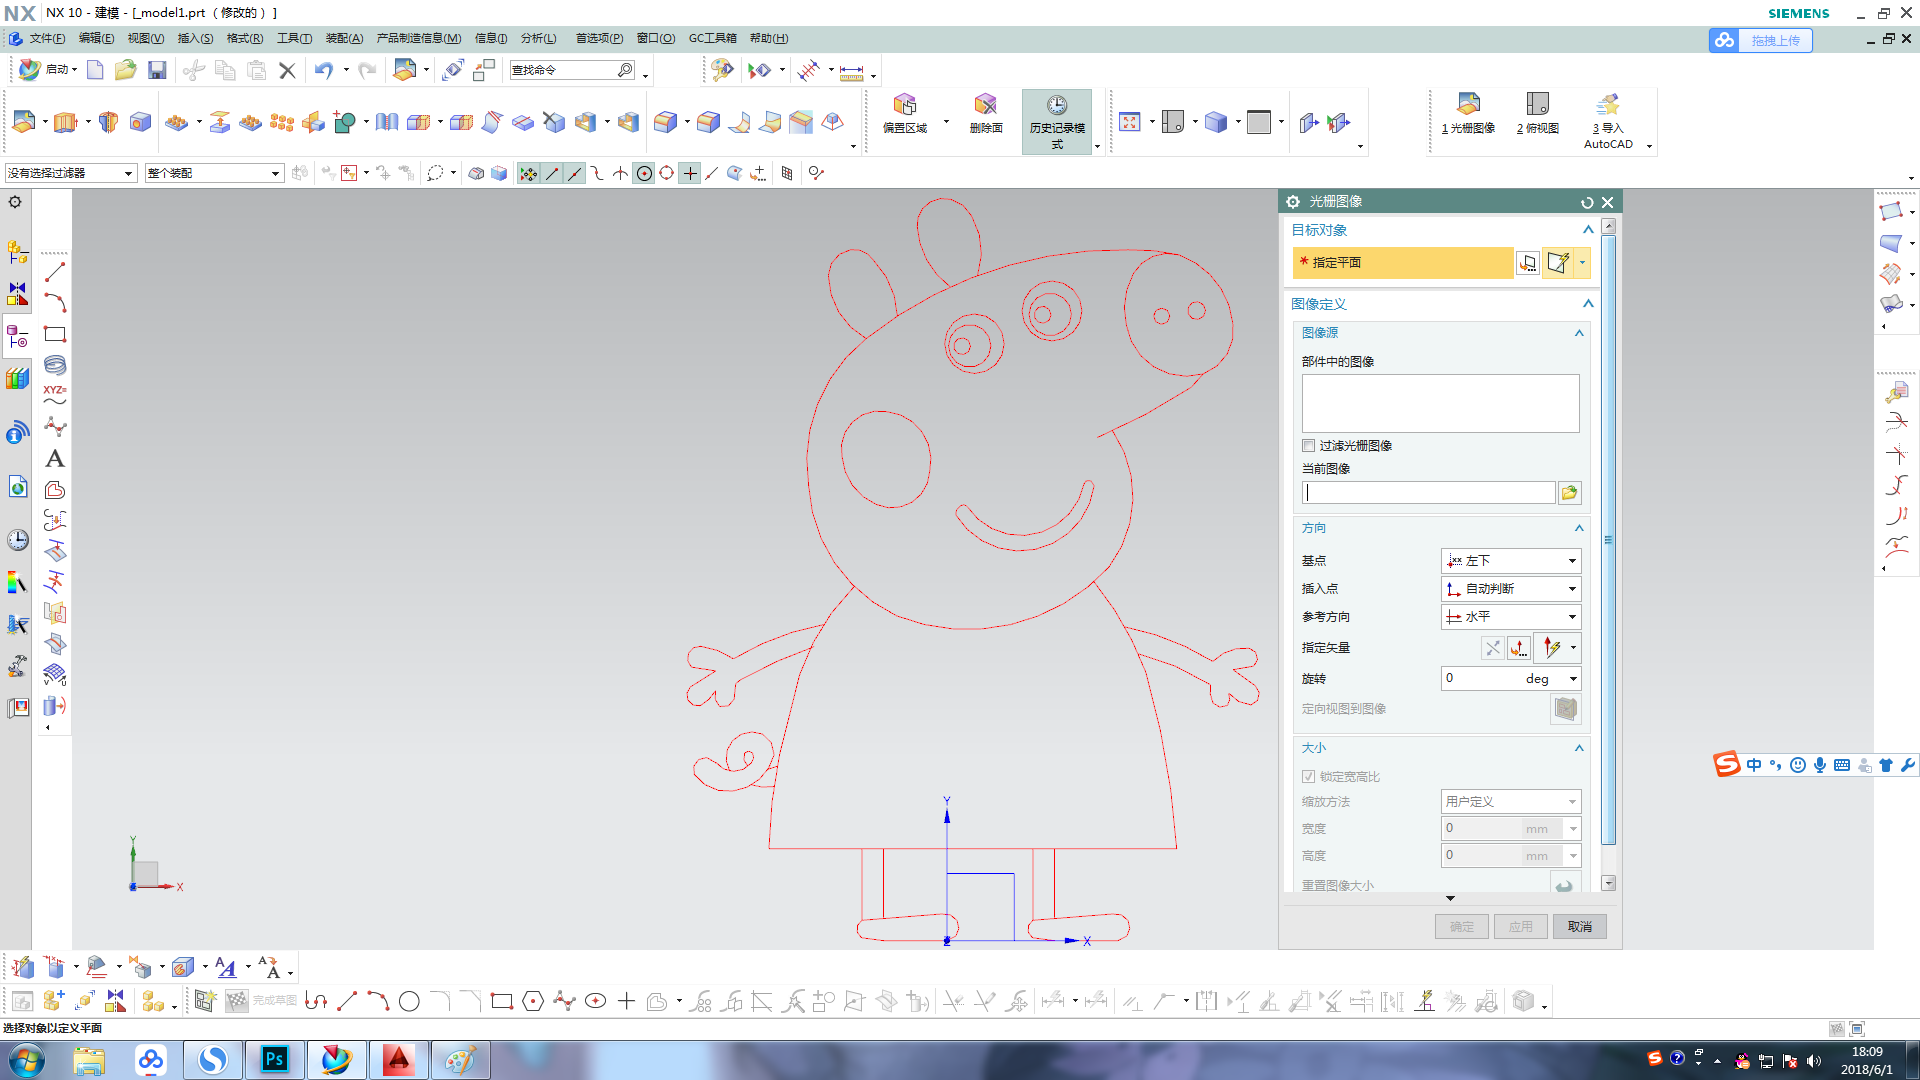Viewport: 1920px width, 1080px height.
Task: Collapse the 方向 section
Action: pos(1580,528)
